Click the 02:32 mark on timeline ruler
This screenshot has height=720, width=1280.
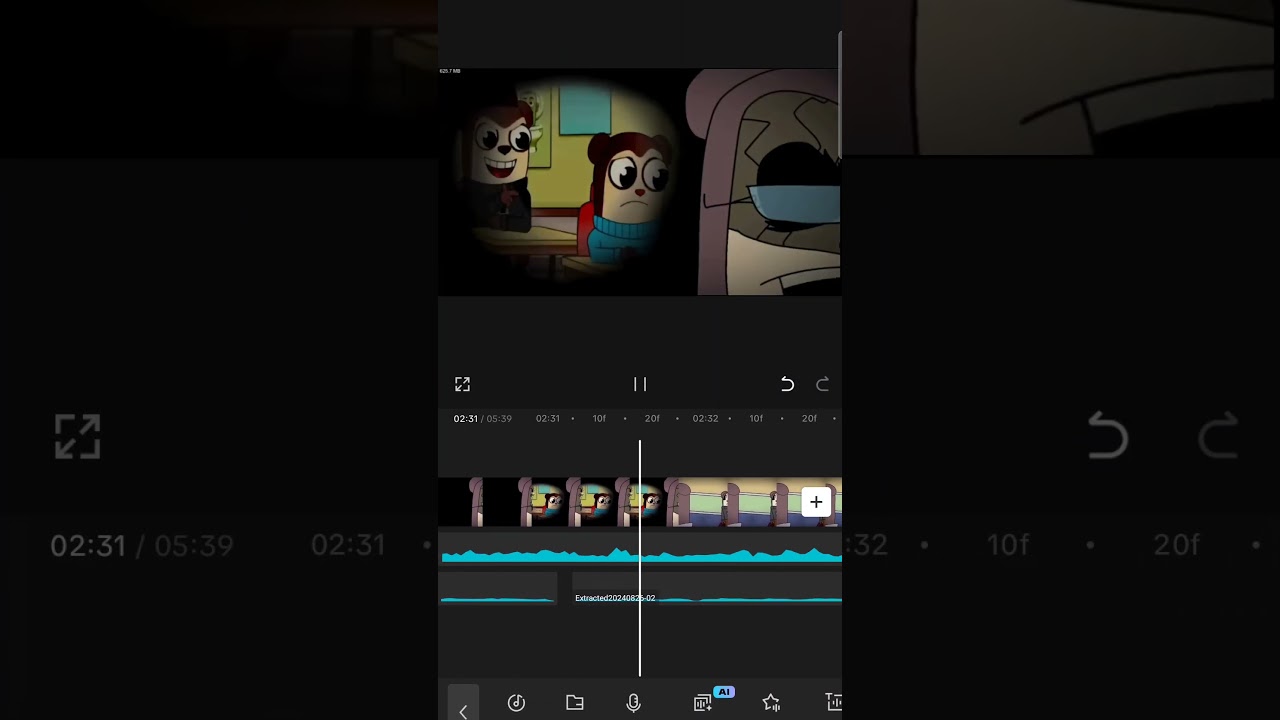tap(705, 419)
